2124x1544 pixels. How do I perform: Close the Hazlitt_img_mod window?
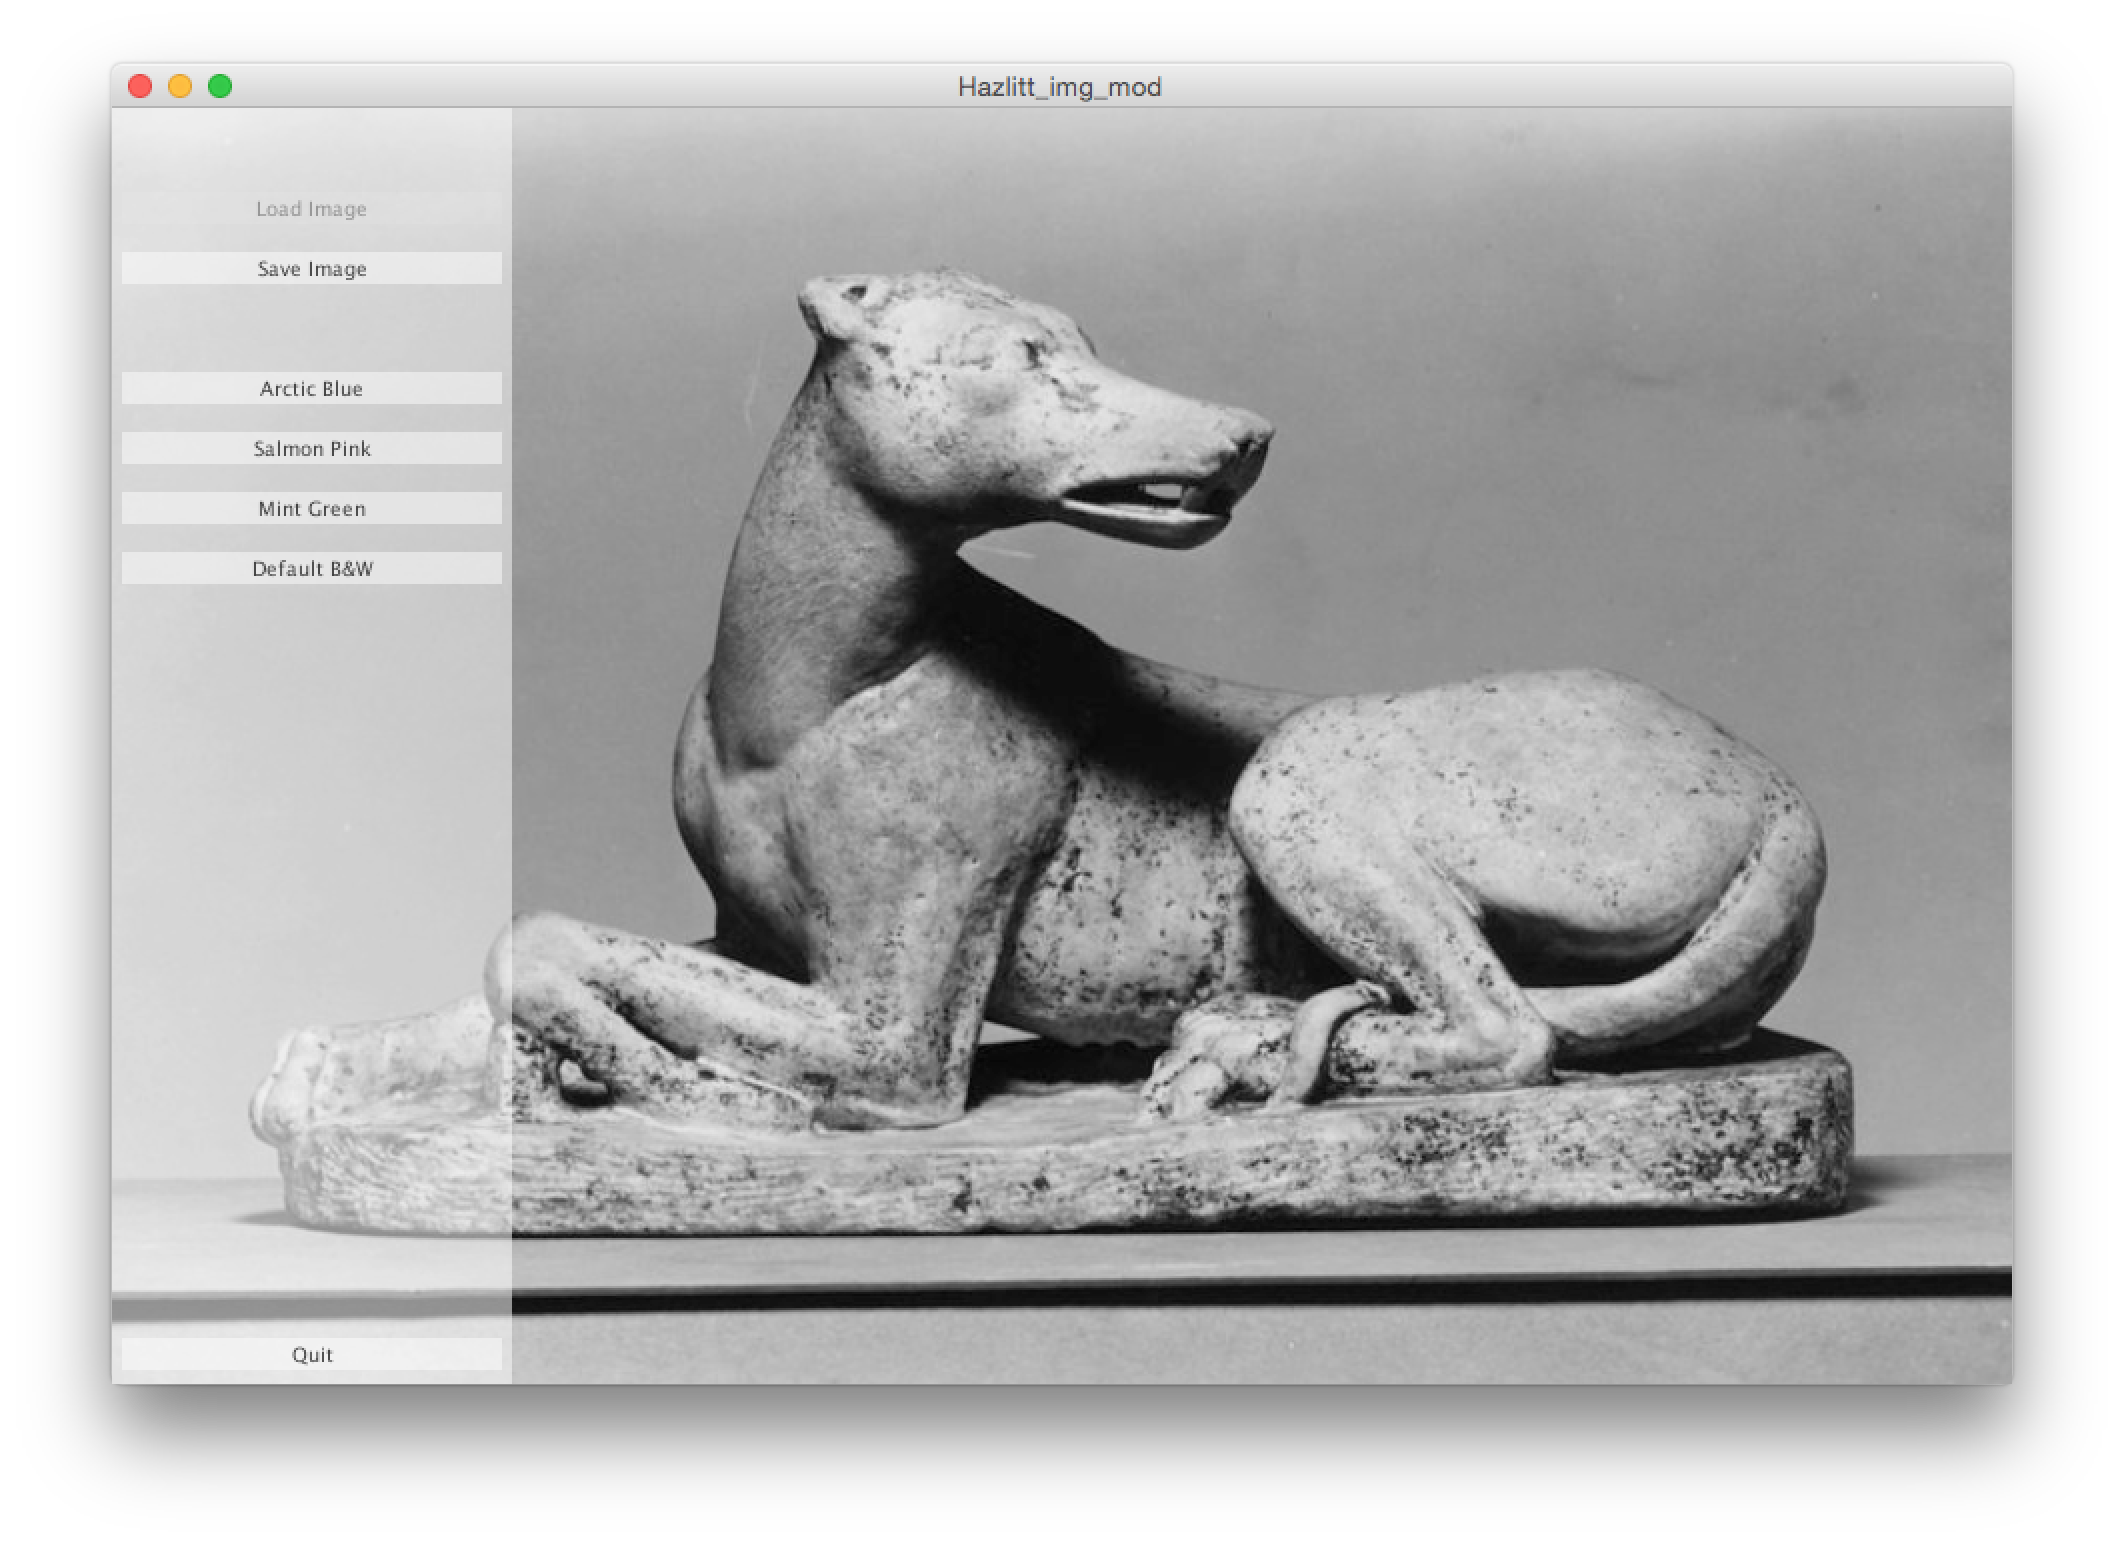pos(140,87)
